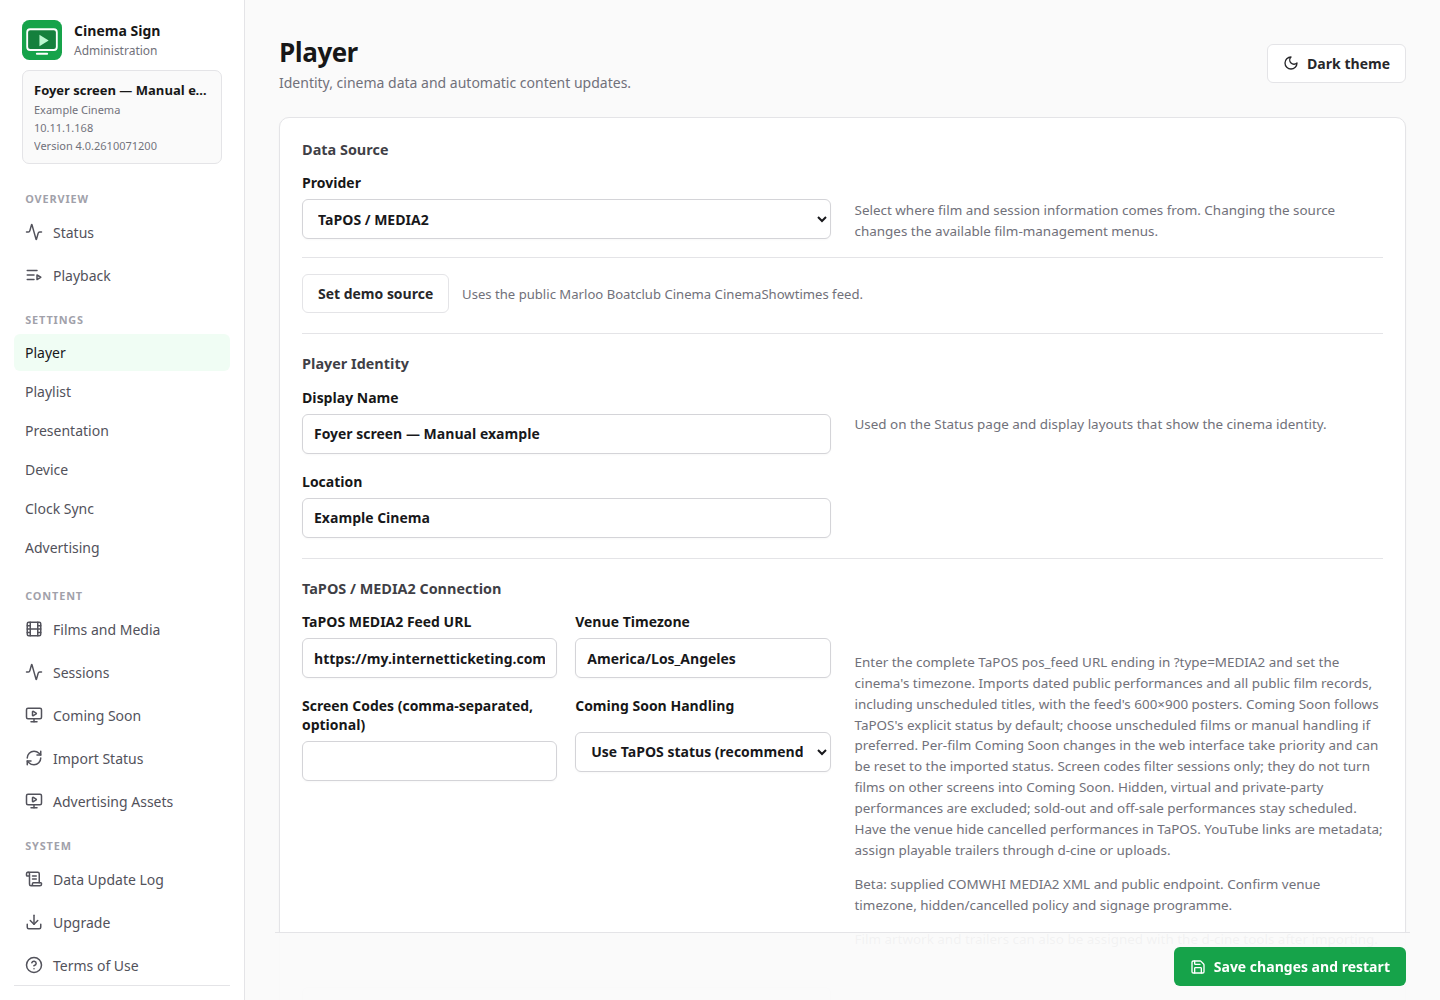This screenshot has height=1000, width=1440.
Task: Expand the Provider dropdown
Action: [566, 219]
